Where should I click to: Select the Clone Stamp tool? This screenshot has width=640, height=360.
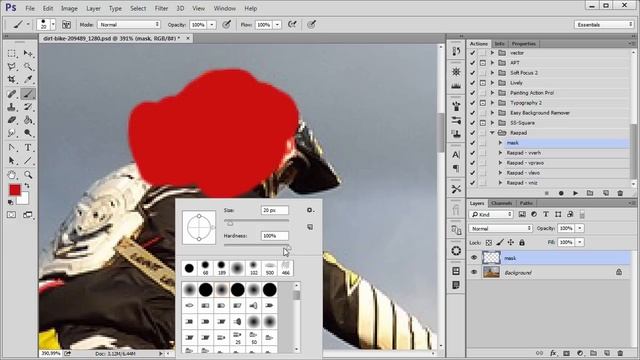coord(12,107)
